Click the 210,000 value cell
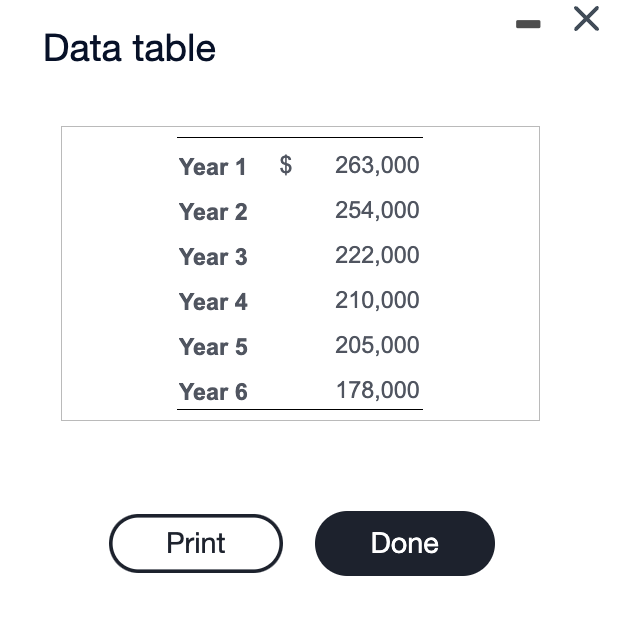 click(x=377, y=300)
